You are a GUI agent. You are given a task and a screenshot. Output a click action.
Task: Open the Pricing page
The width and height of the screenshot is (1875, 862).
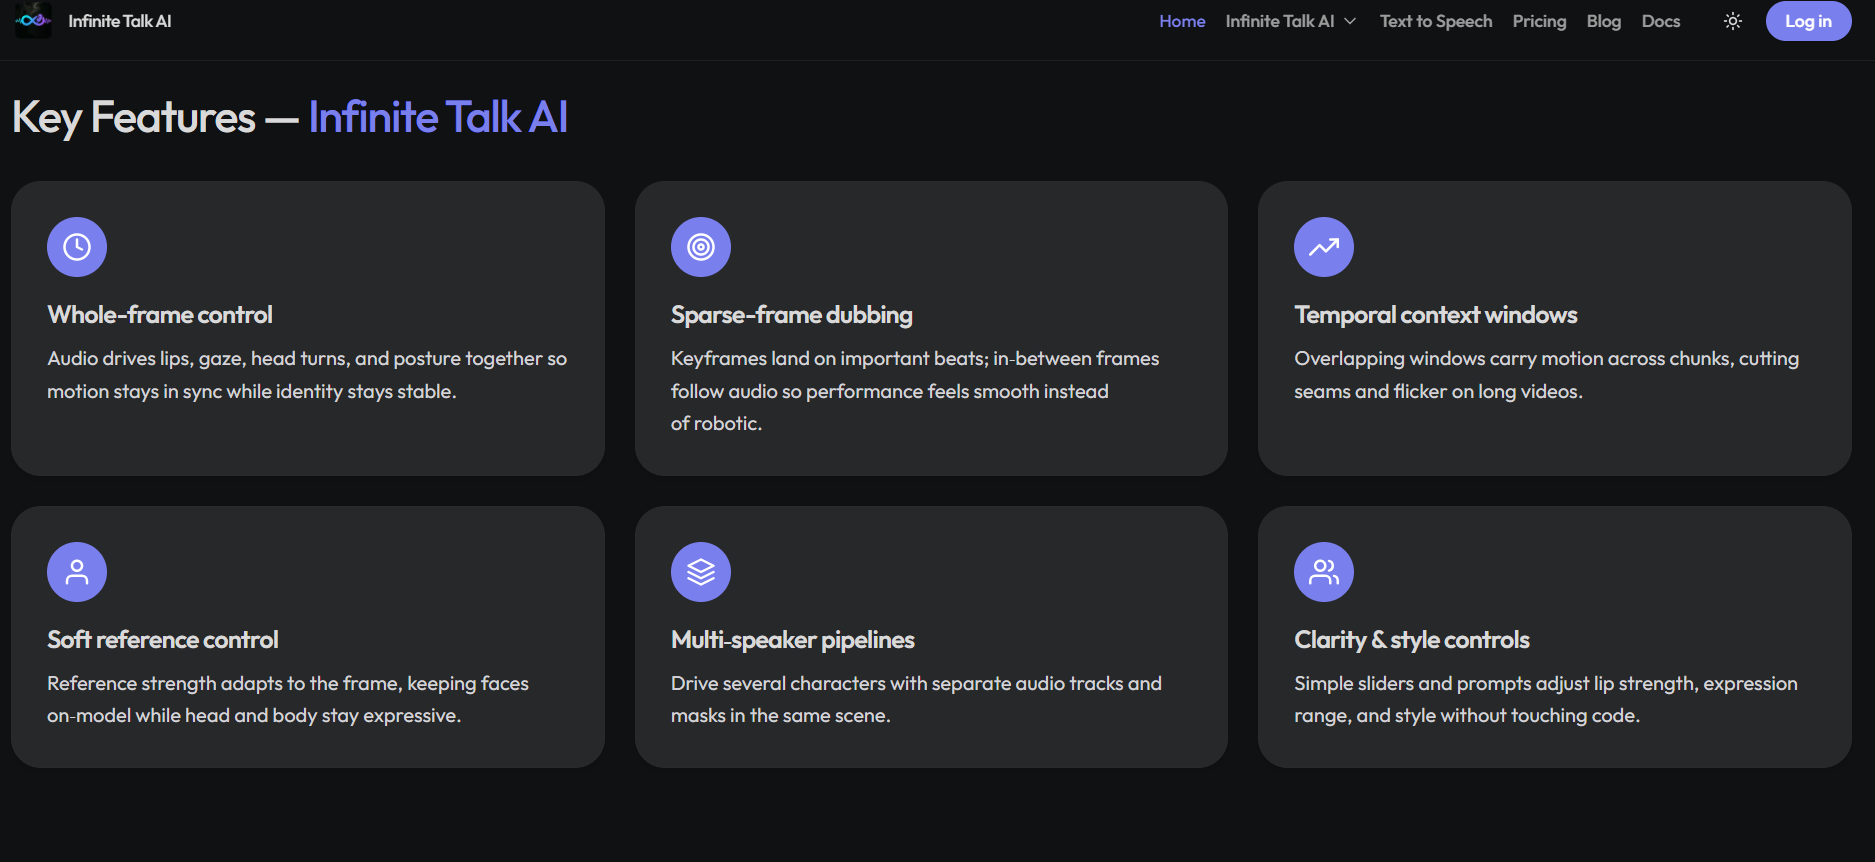click(1539, 20)
